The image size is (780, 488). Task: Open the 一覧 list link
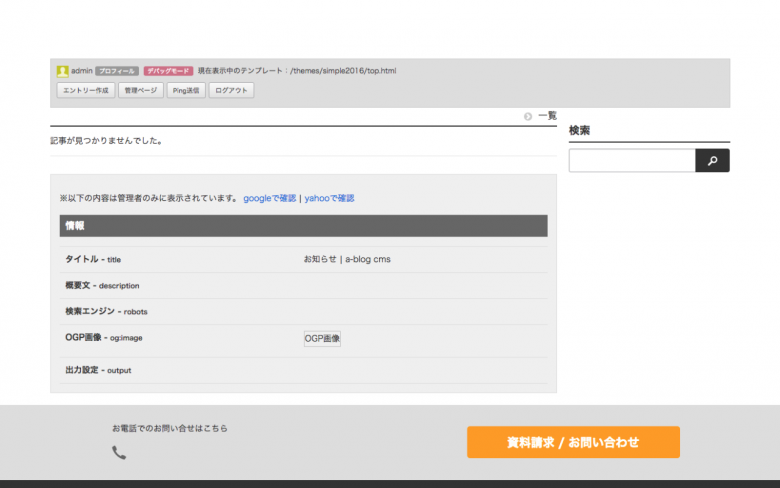click(x=547, y=116)
